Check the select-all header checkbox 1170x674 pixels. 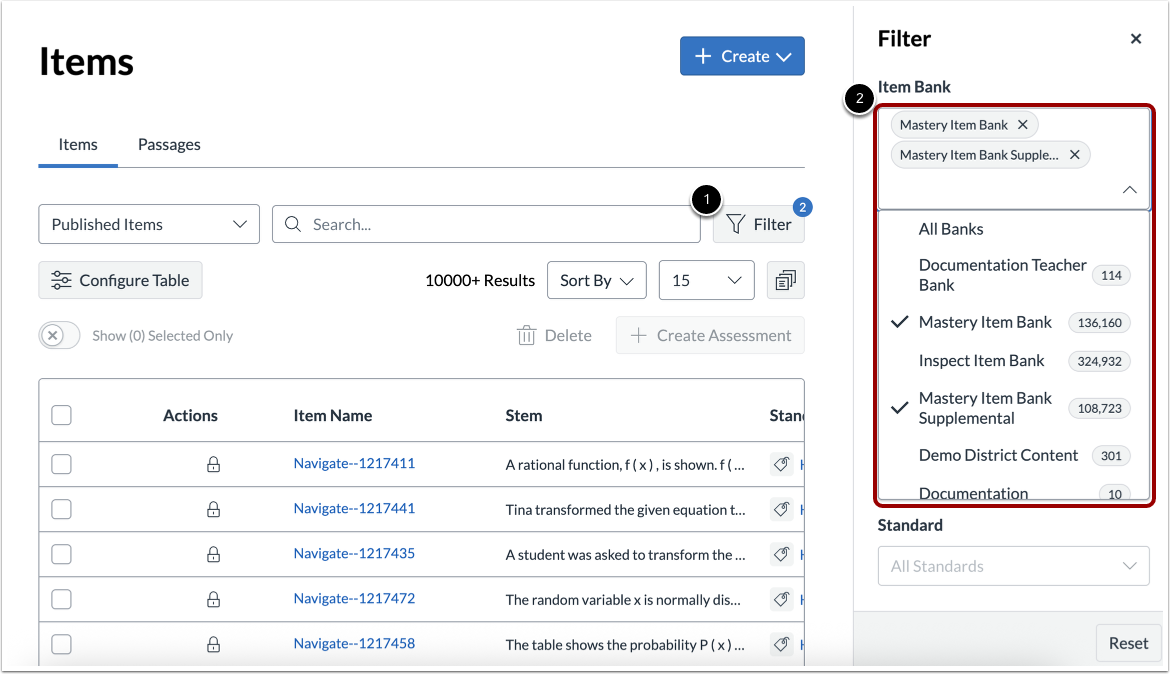click(x=61, y=415)
